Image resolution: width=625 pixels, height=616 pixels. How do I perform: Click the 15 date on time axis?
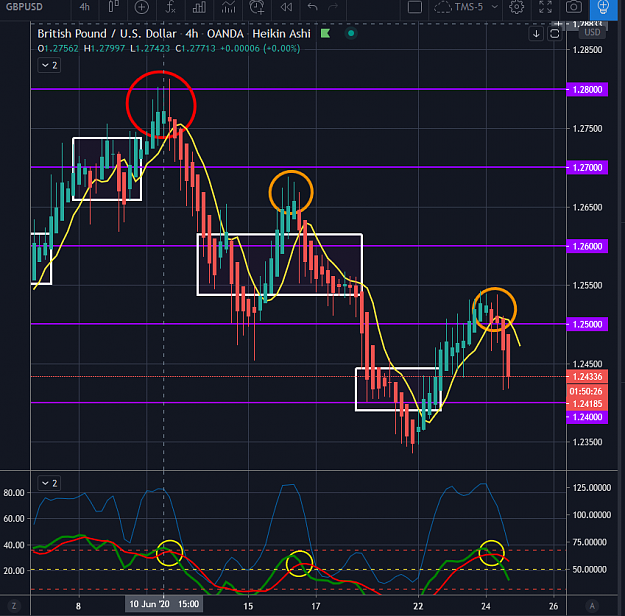click(x=248, y=606)
